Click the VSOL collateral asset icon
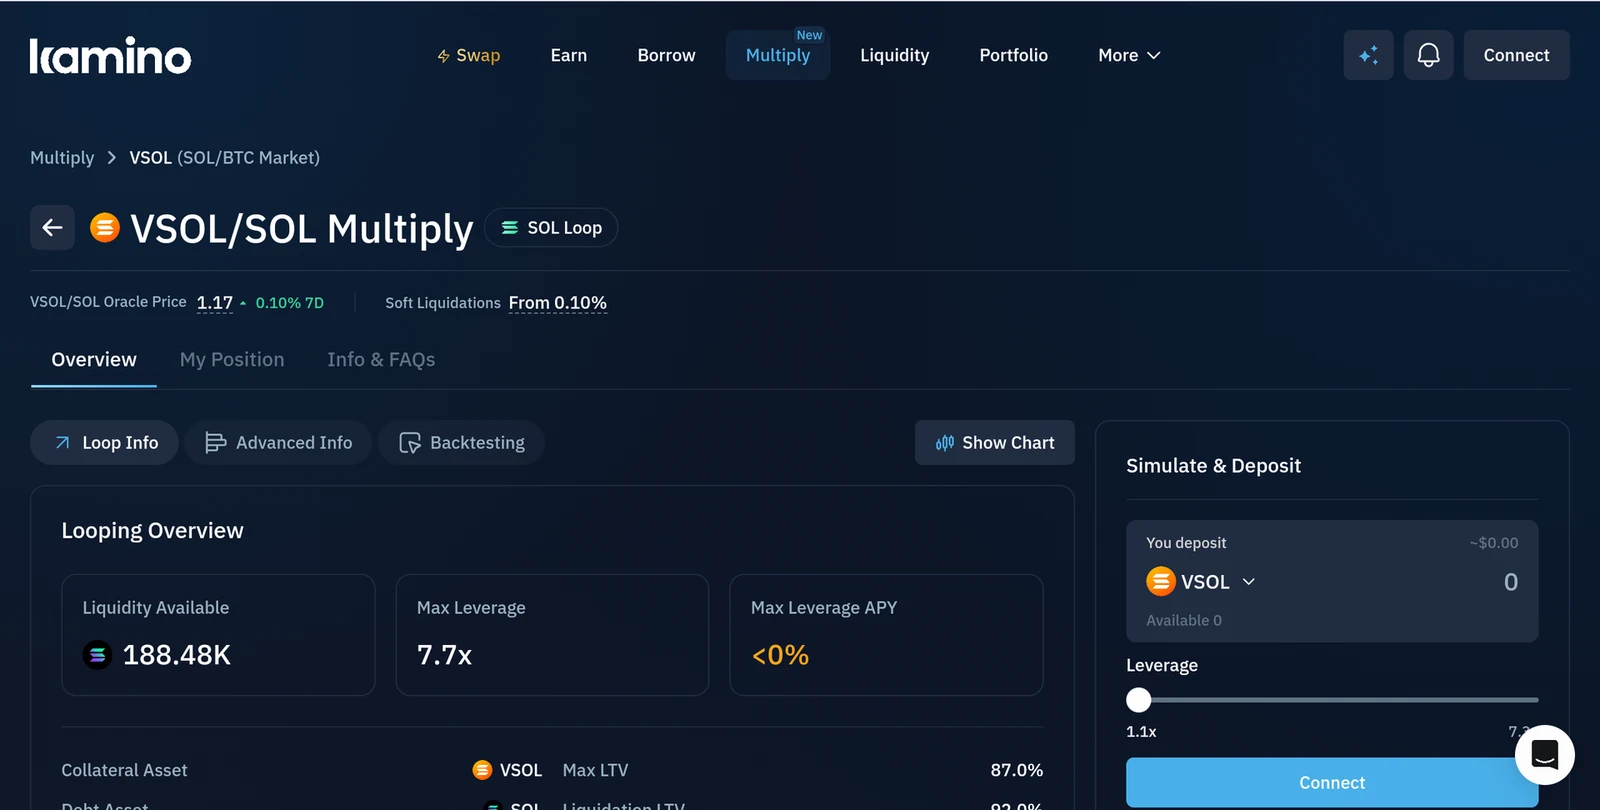 [482, 770]
